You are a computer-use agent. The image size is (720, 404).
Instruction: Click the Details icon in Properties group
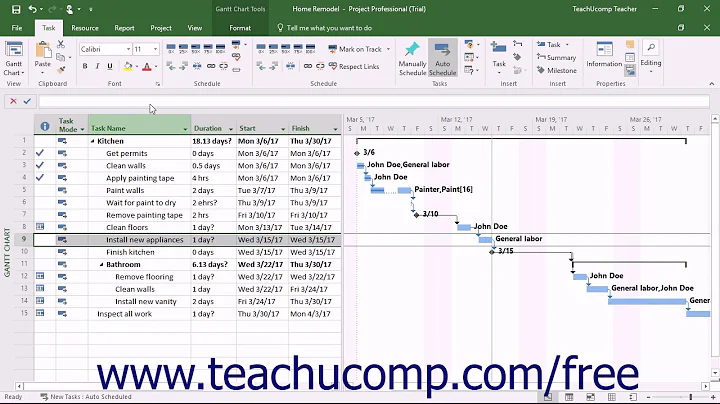click(630, 57)
